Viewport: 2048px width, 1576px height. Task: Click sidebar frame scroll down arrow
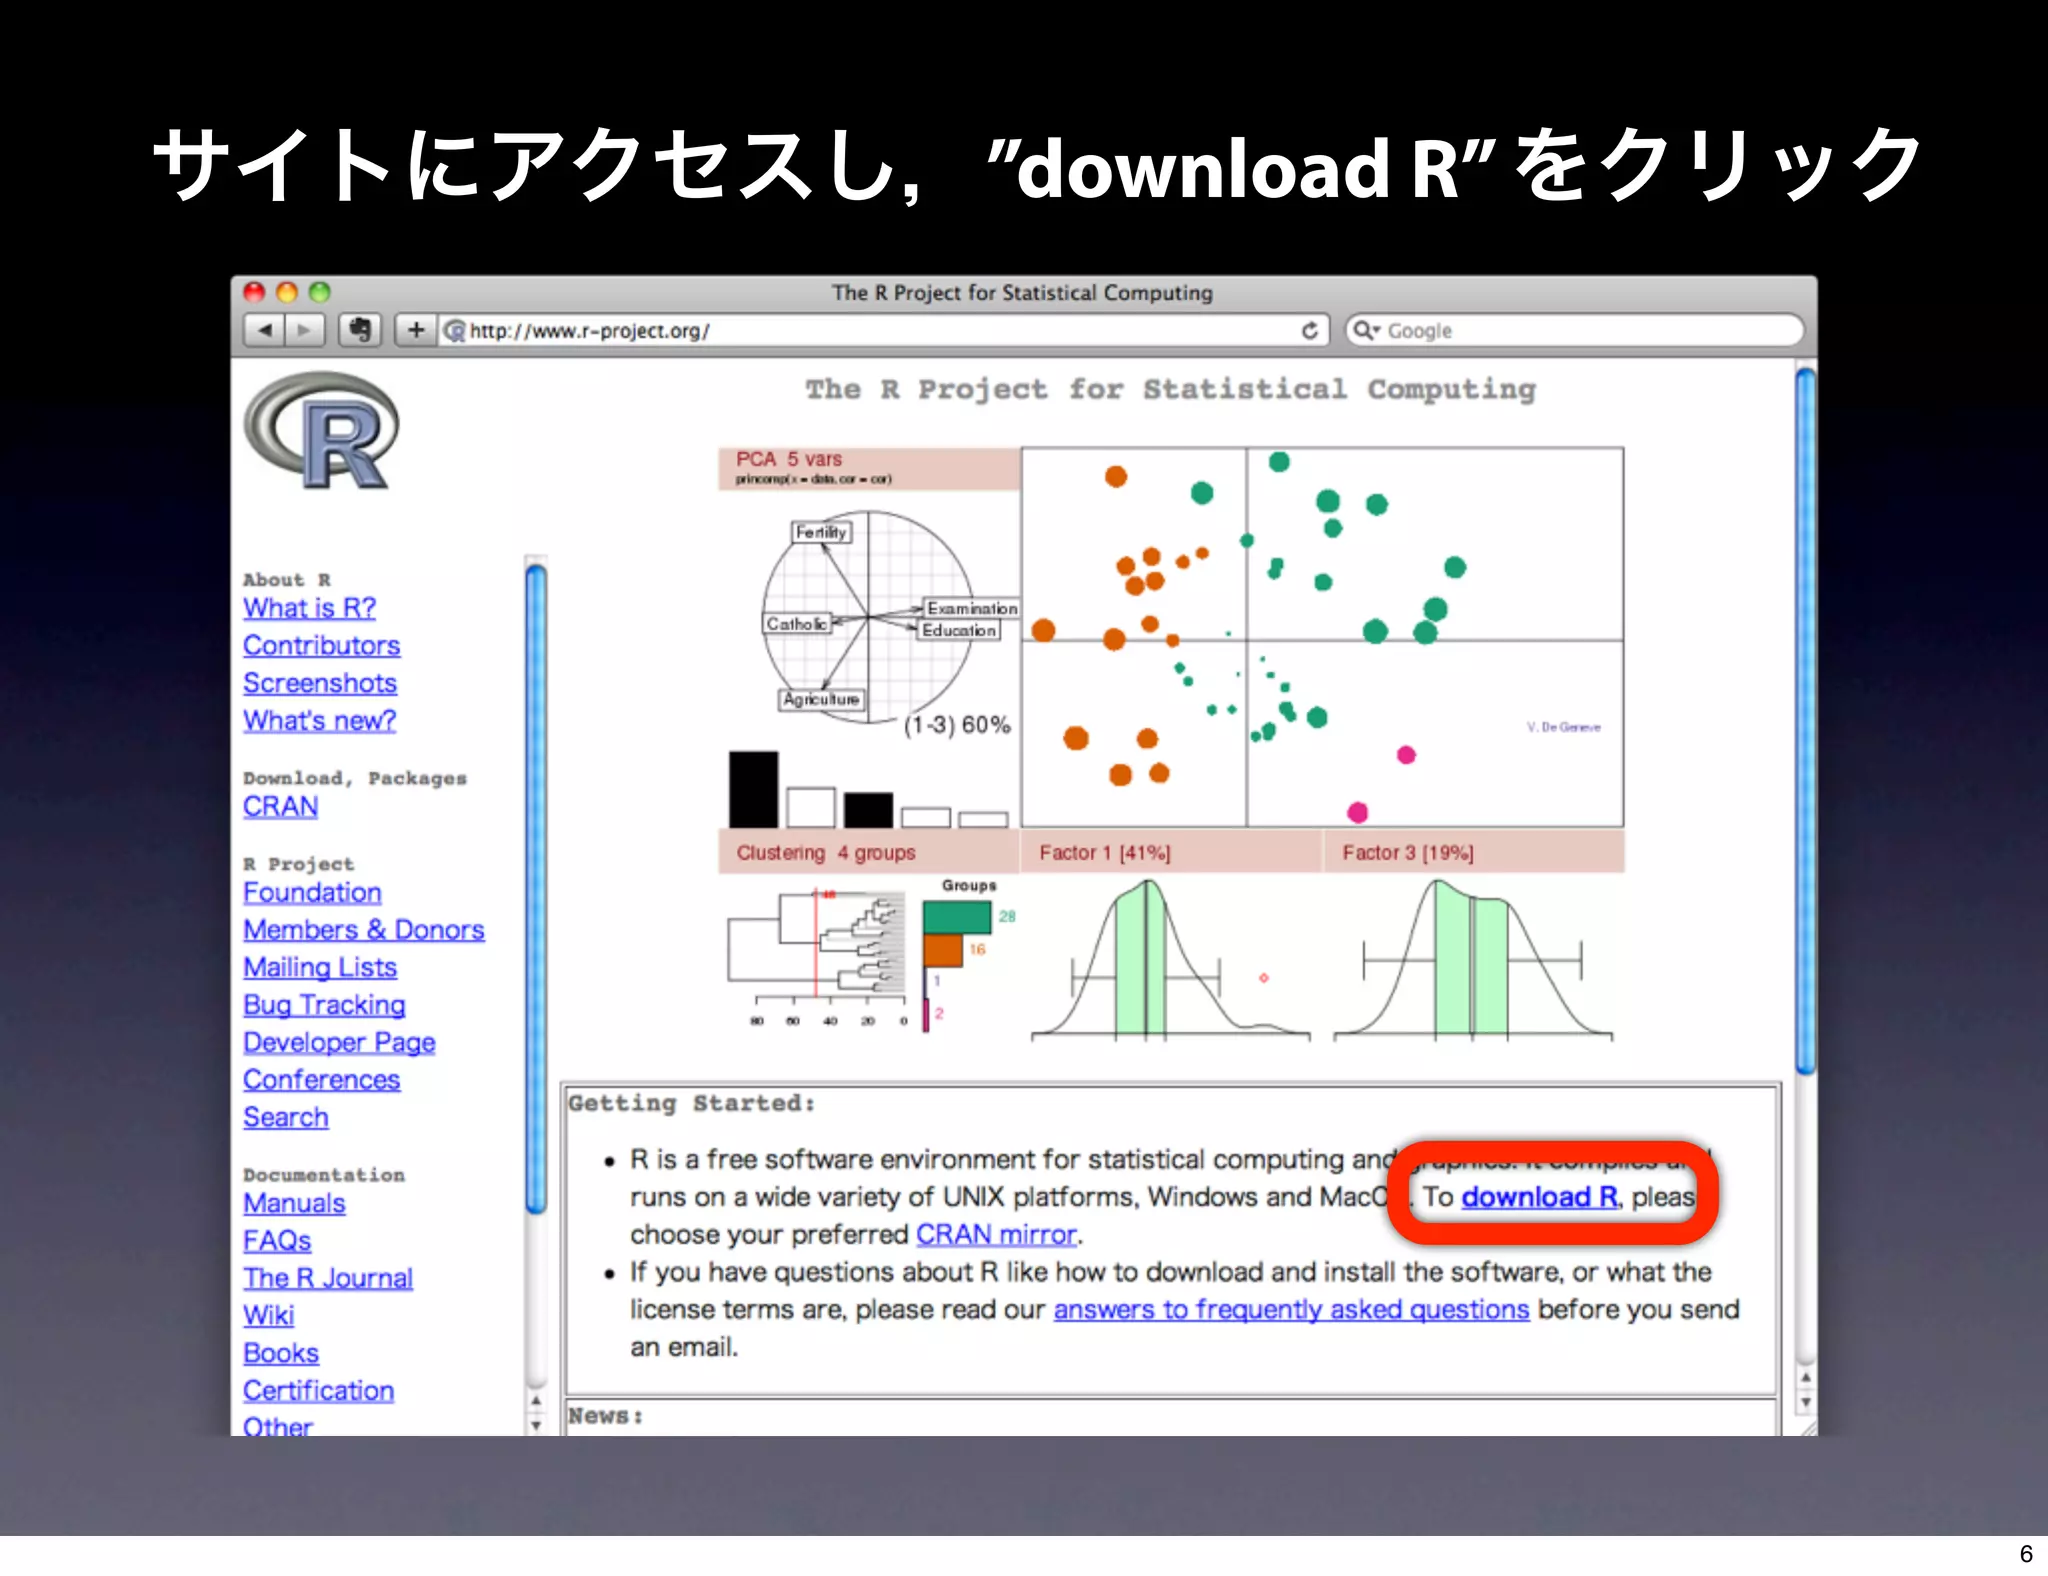coord(536,1425)
